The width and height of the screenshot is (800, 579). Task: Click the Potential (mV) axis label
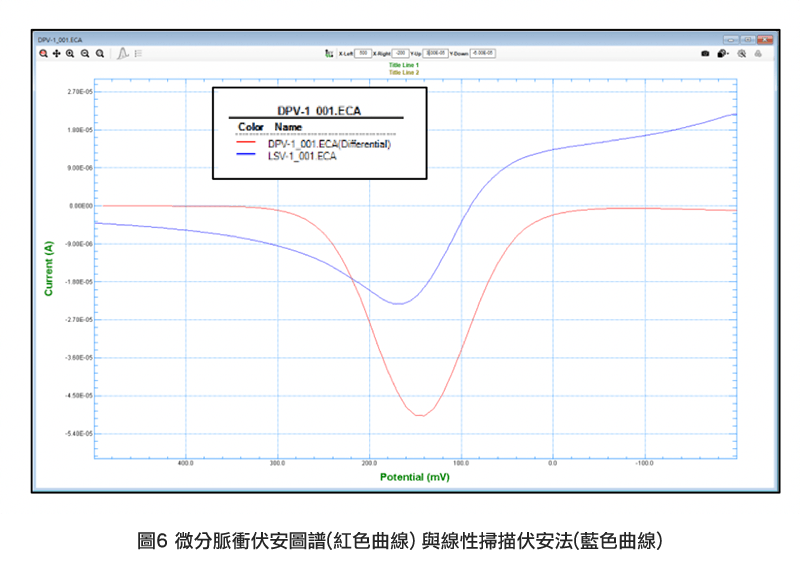tap(416, 478)
